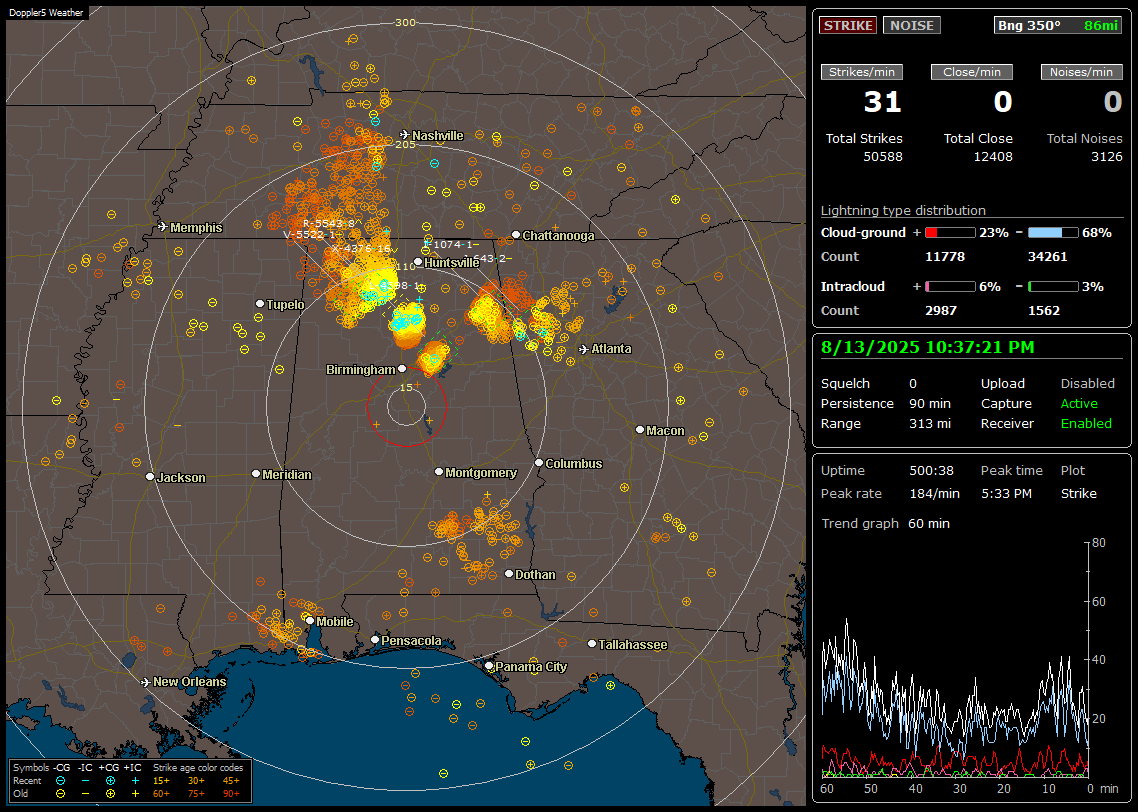1138x812 pixels.
Task: Click the Uptime value 500:38
Action: [x=931, y=471]
